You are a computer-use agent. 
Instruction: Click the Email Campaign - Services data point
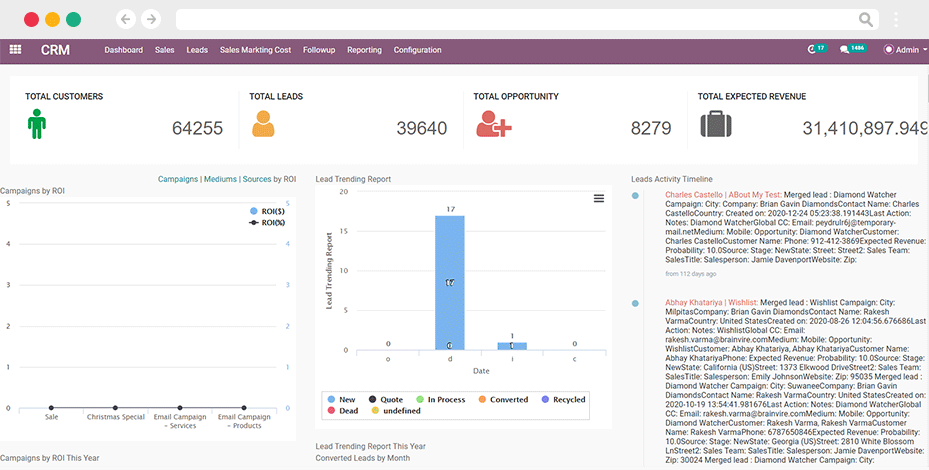click(x=180, y=408)
